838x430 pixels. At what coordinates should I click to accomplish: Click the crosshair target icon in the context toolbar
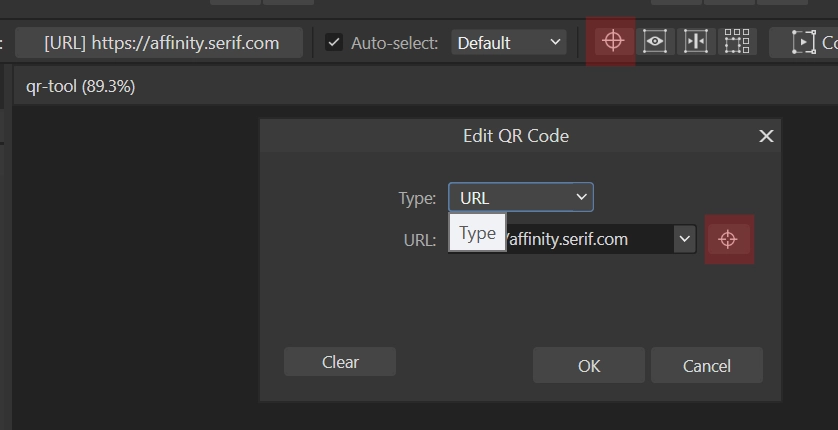613,41
